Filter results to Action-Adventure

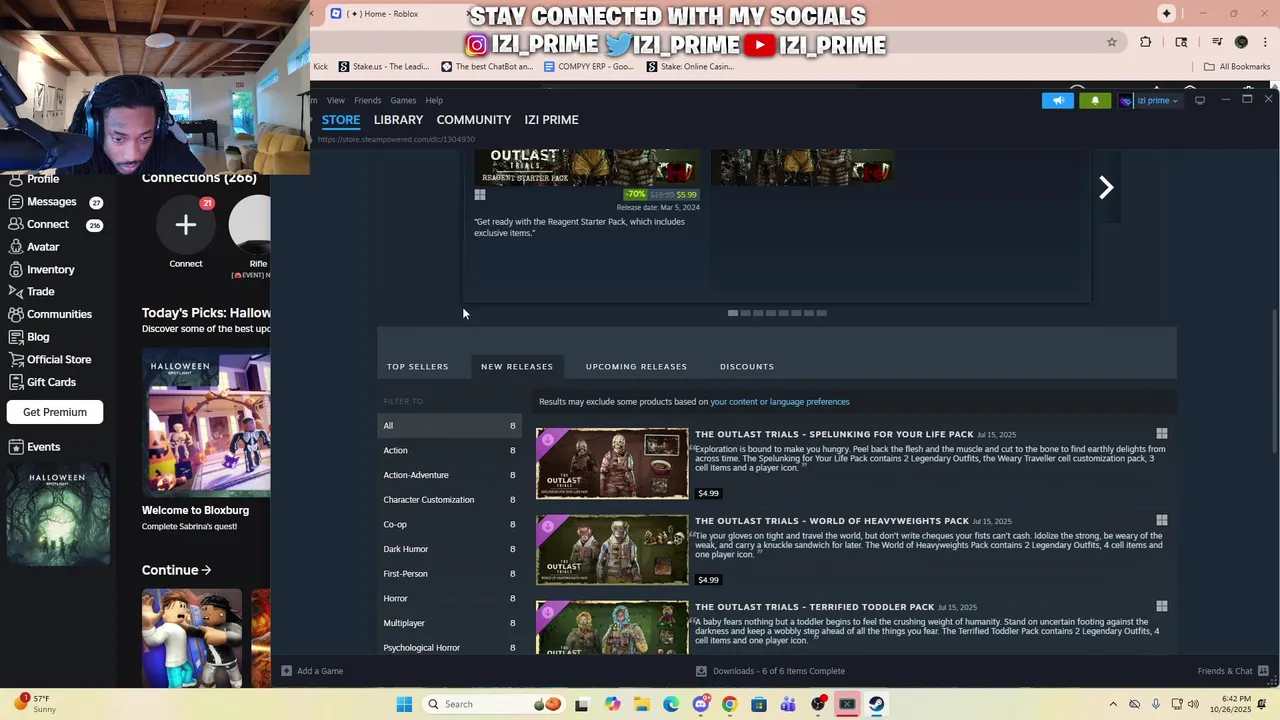click(x=449, y=475)
